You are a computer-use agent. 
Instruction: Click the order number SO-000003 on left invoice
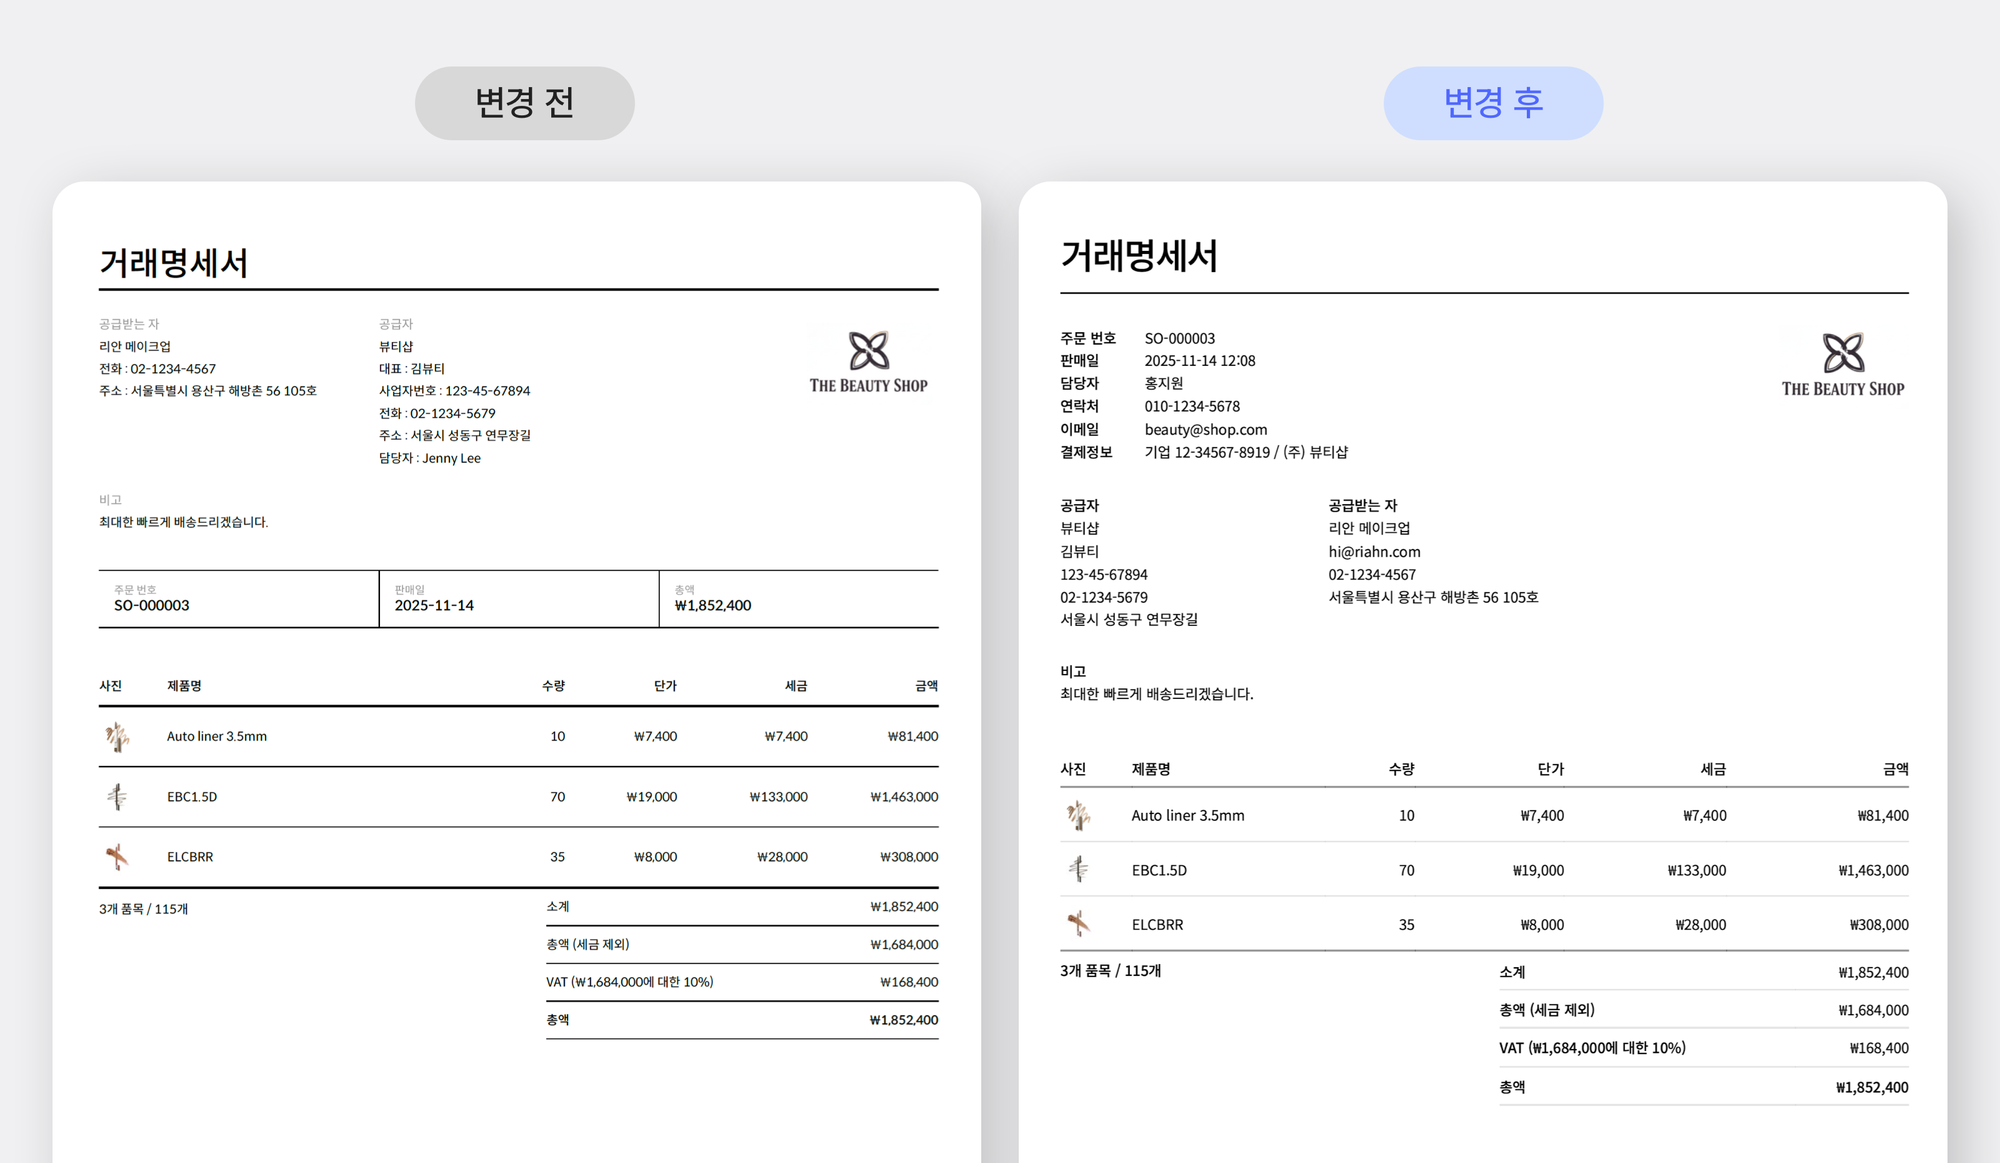pos(151,604)
